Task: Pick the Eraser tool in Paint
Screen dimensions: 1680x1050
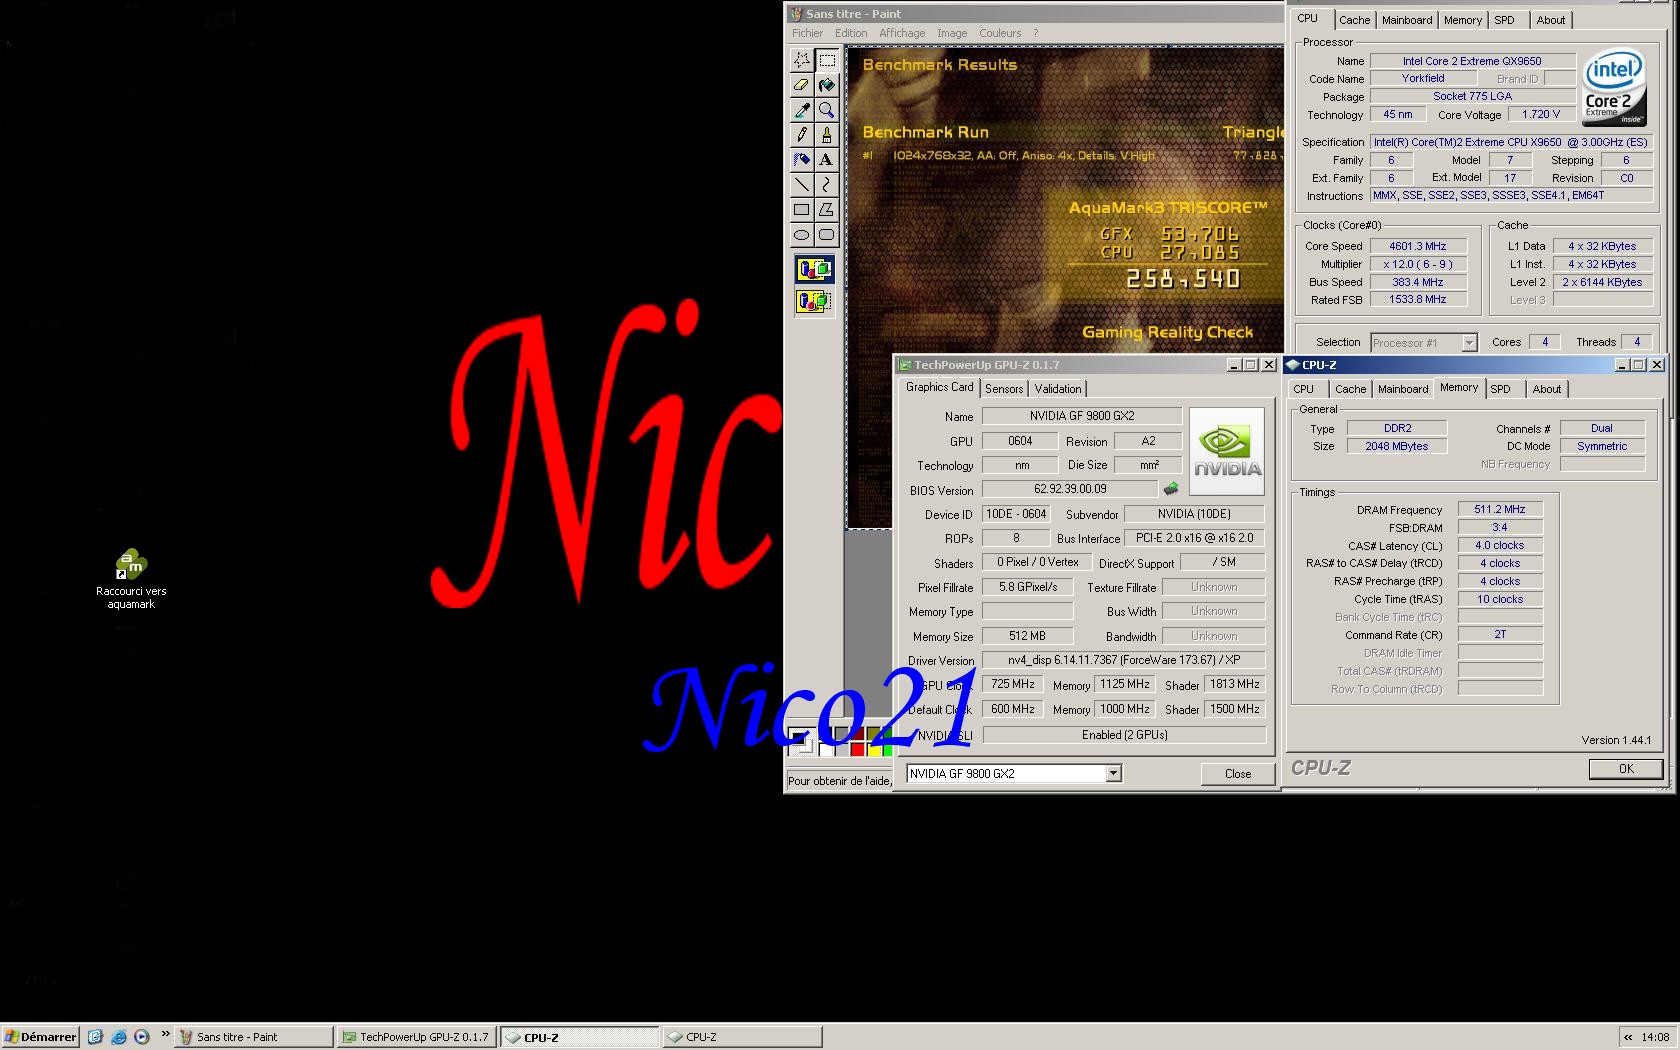Action: click(802, 85)
